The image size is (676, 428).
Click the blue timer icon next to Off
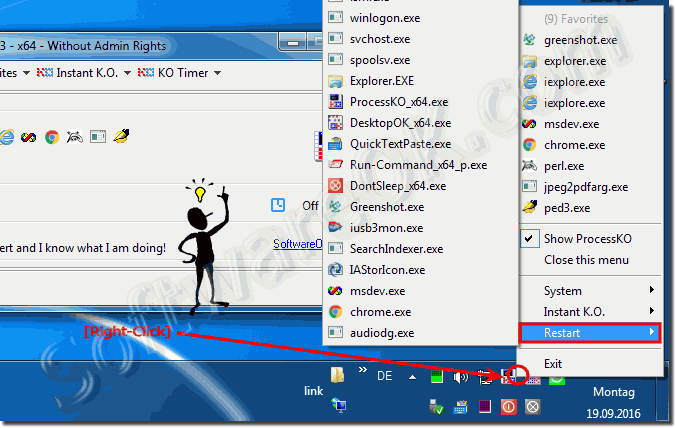pos(278,205)
